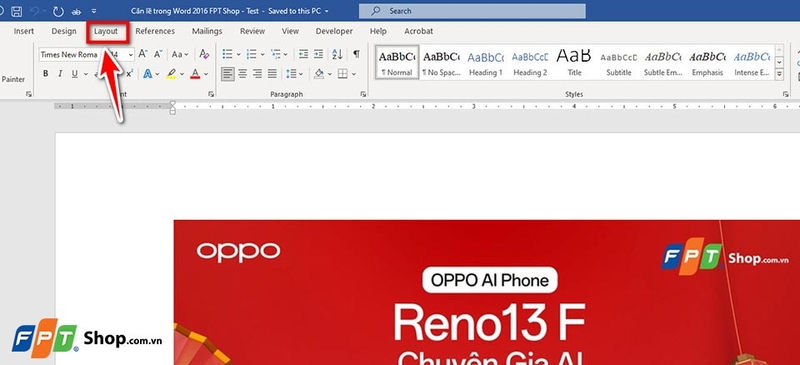Viewport: 800px width, 365px height.
Task: Toggle Align Right paragraph alignment
Action: [x=258, y=74]
